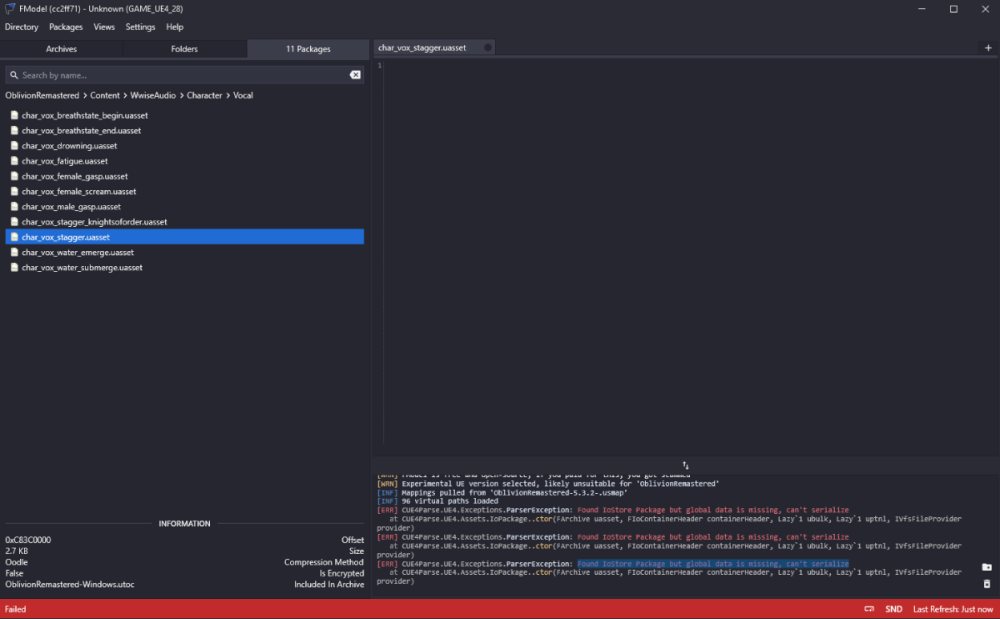The image size is (1000, 619).
Task: Click file icon of char_vox_fatigue.uasset
Action: click(x=14, y=161)
